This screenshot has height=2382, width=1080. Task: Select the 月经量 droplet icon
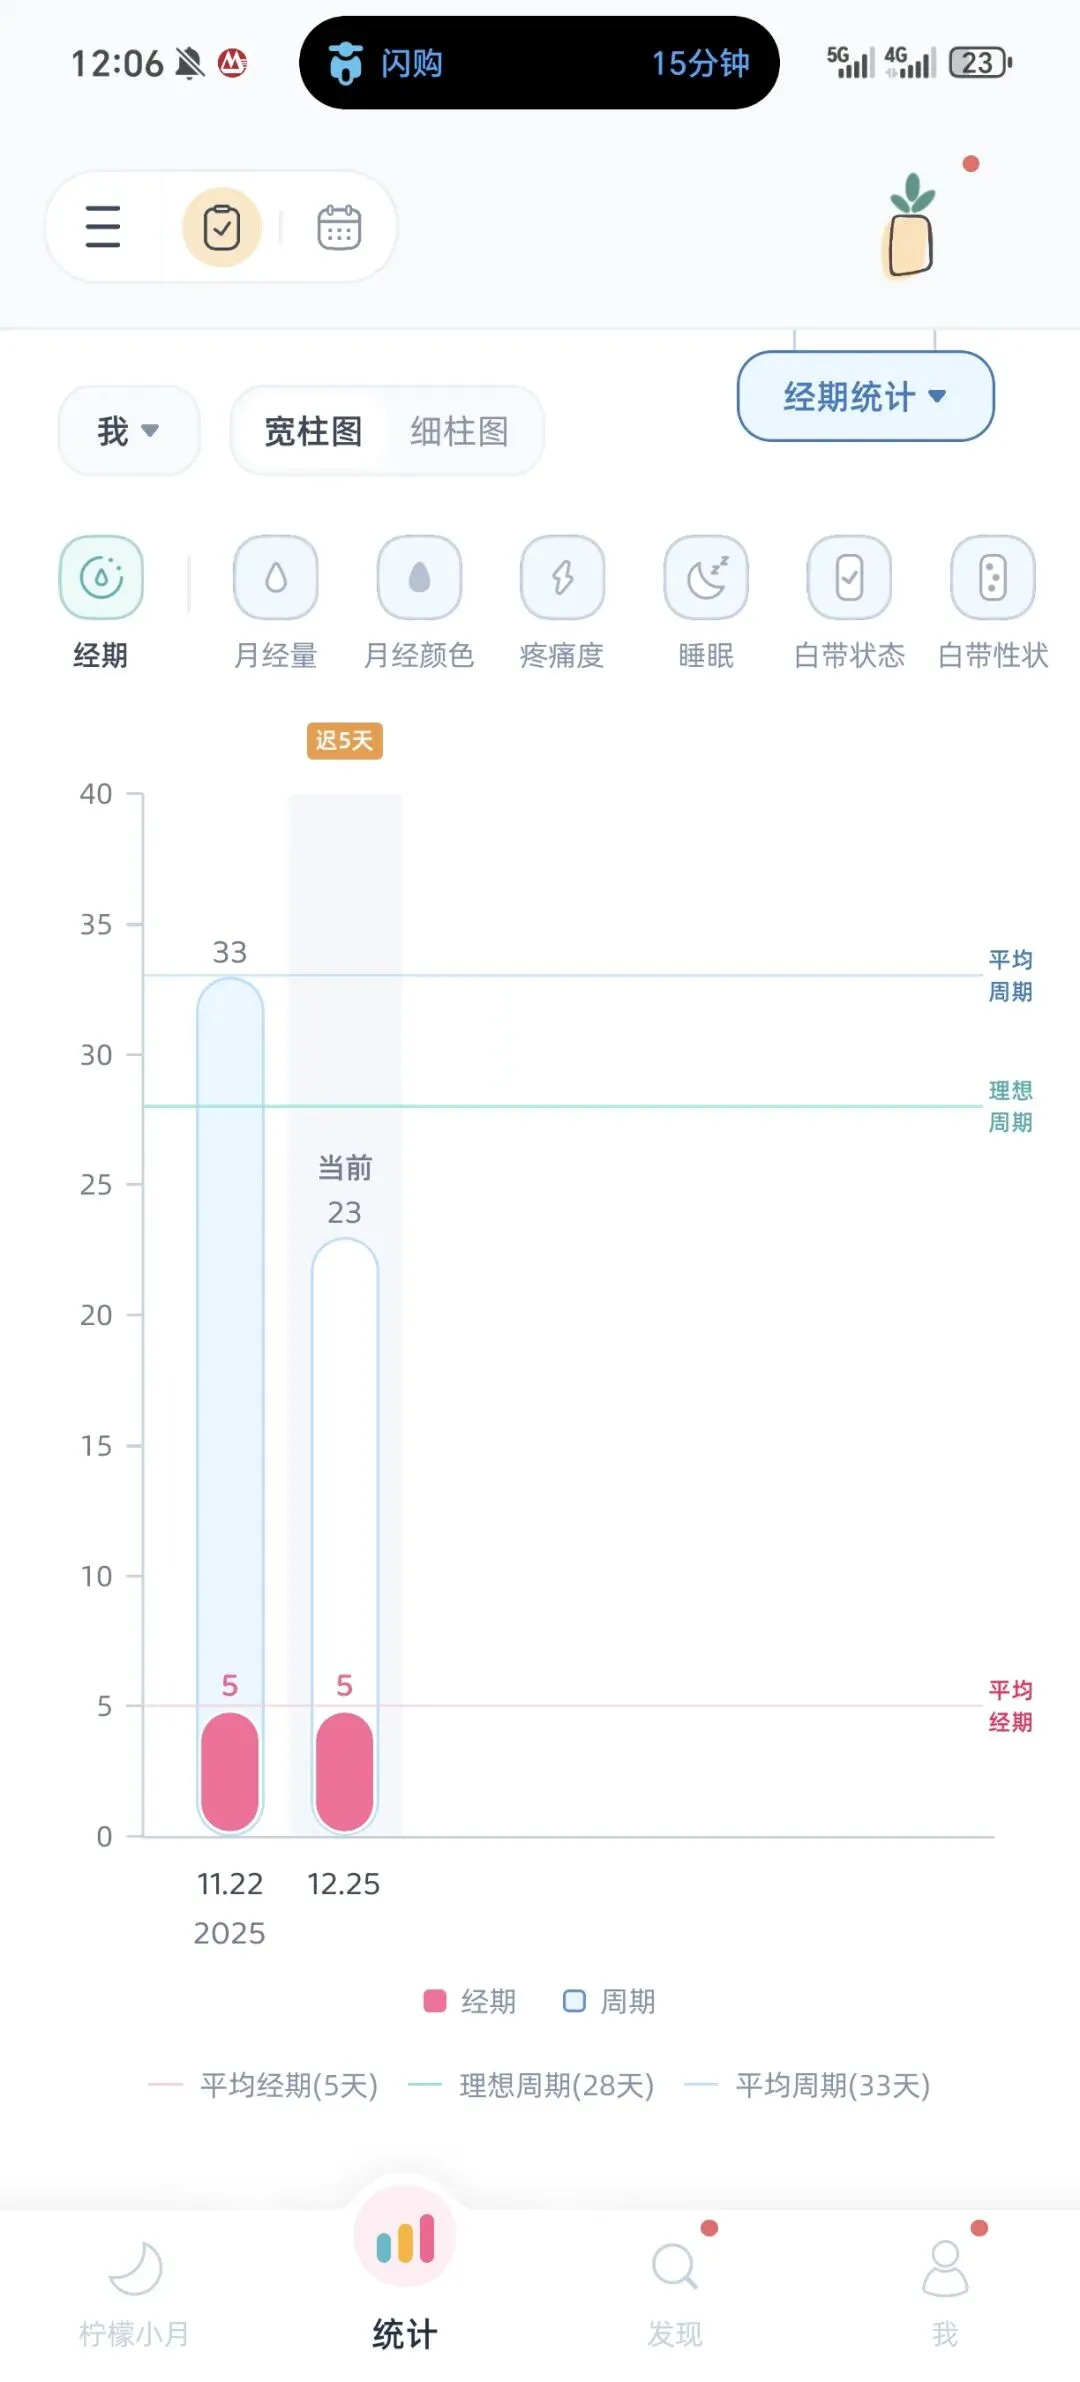pos(276,577)
